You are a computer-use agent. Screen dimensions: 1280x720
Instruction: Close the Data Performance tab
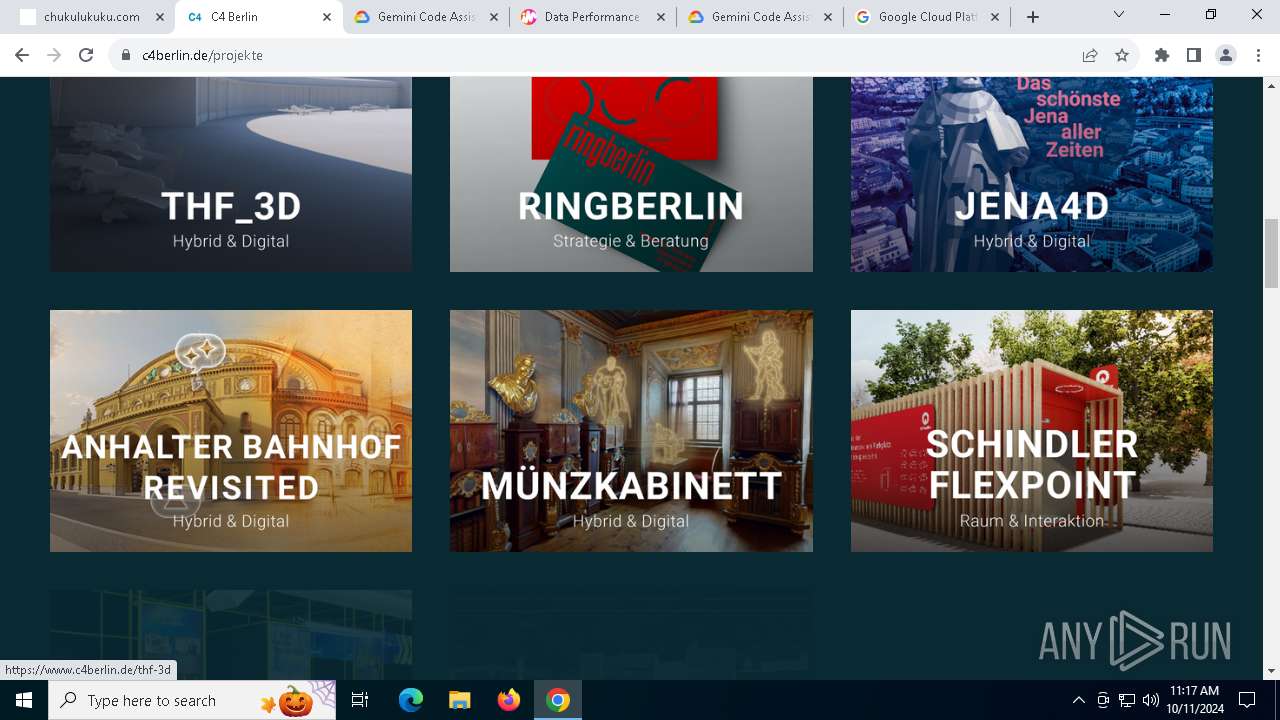pos(661,17)
